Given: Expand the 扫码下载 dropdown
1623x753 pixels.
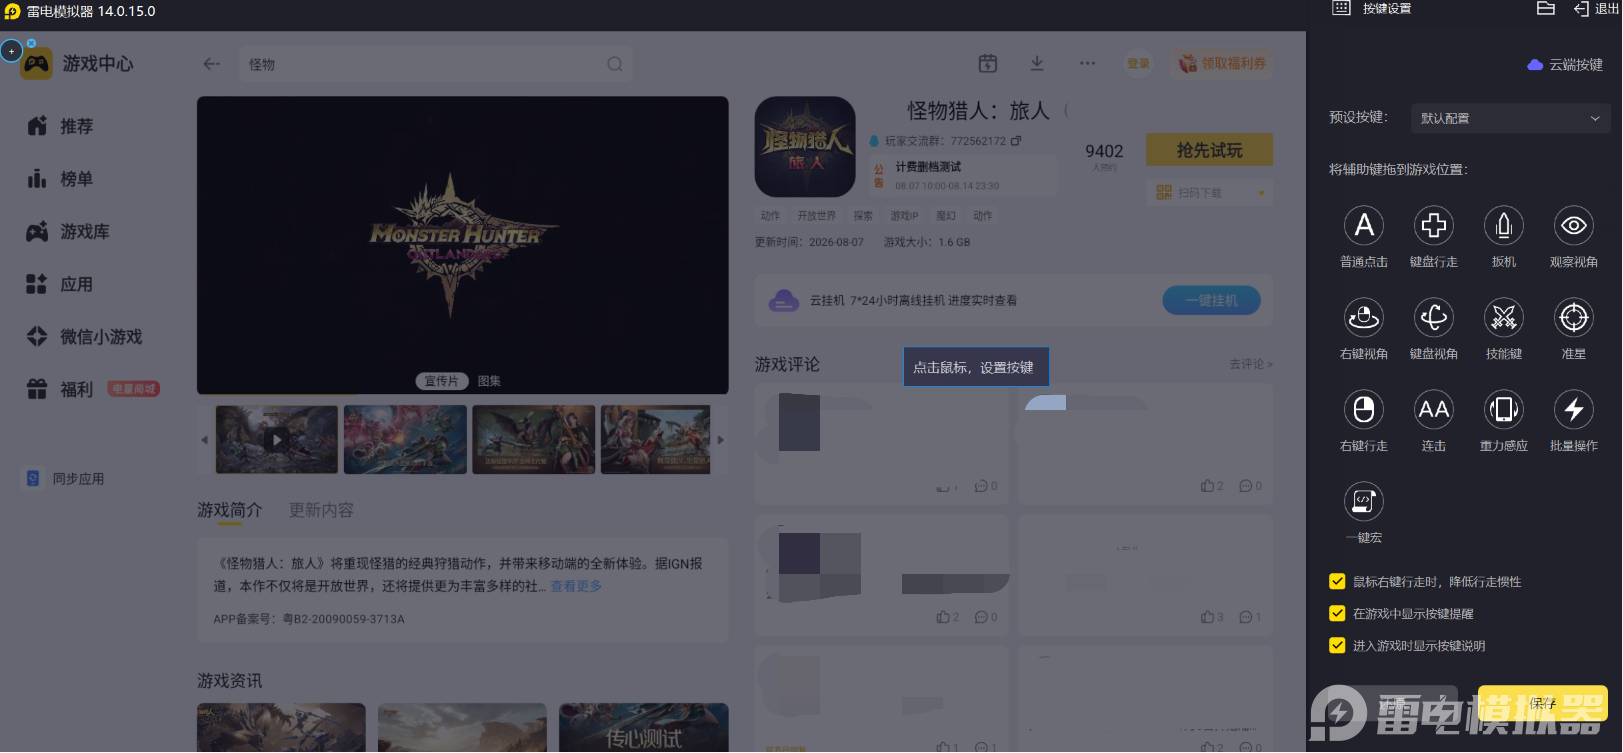Looking at the screenshot, I should coord(1261,193).
